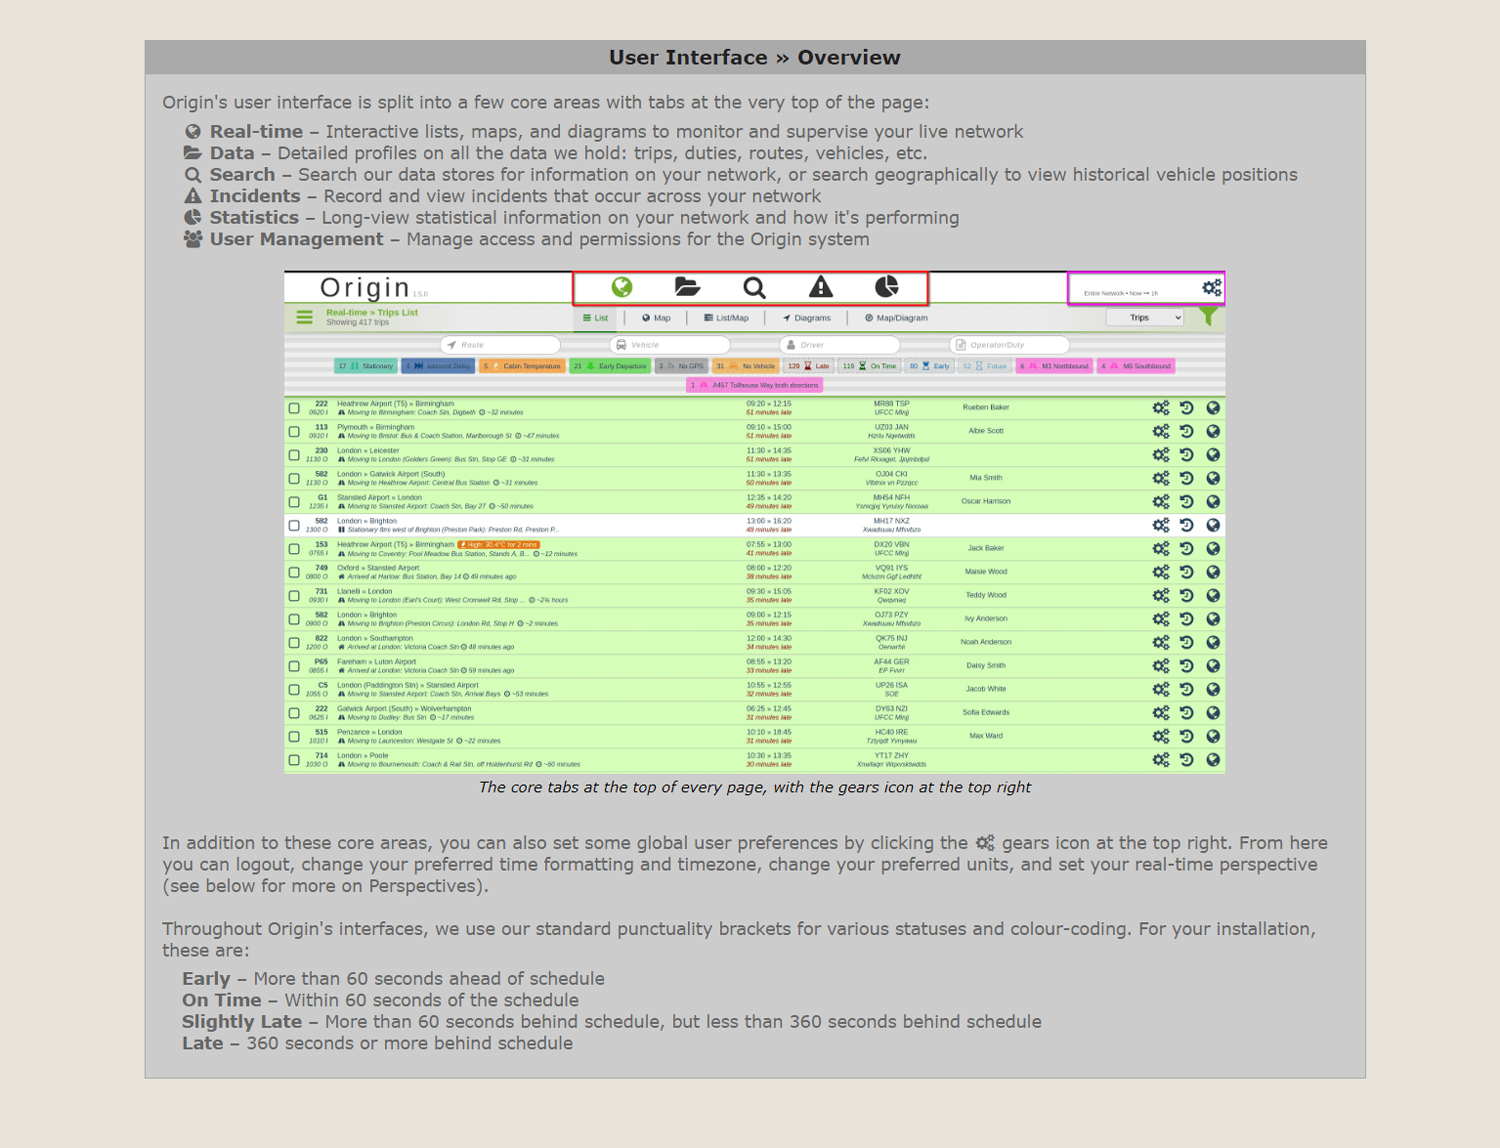Click the Vehicle filter input field
The height and width of the screenshot is (1148, 1500).
coord(670,345)
